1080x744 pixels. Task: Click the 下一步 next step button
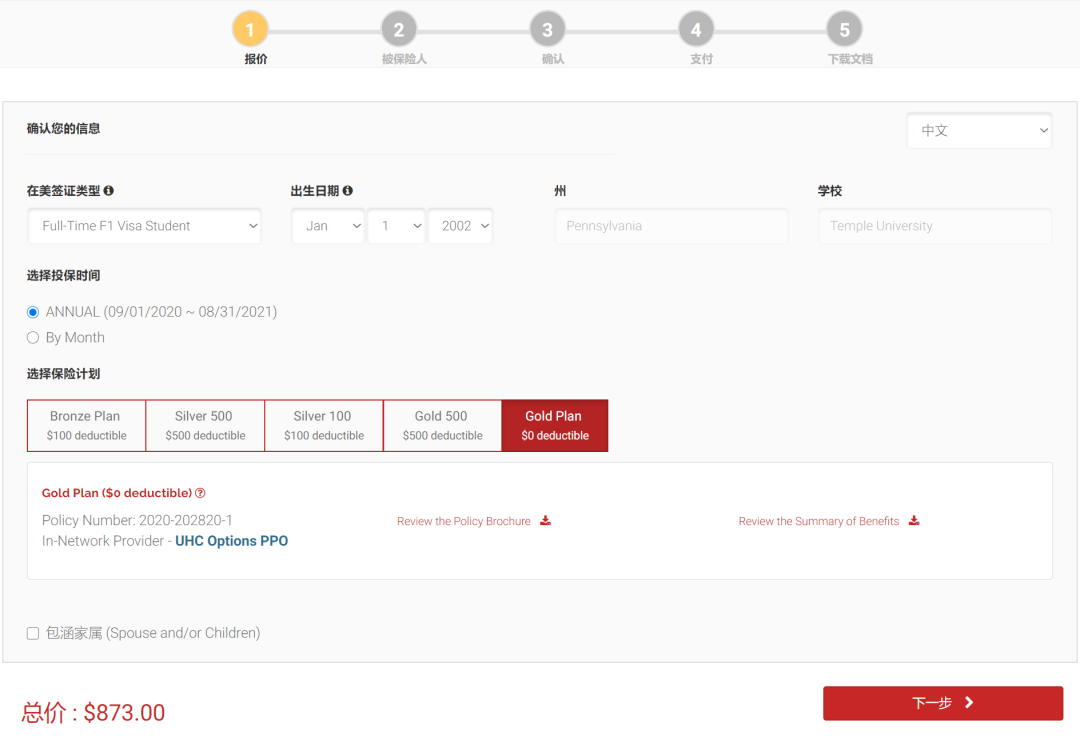943,703
